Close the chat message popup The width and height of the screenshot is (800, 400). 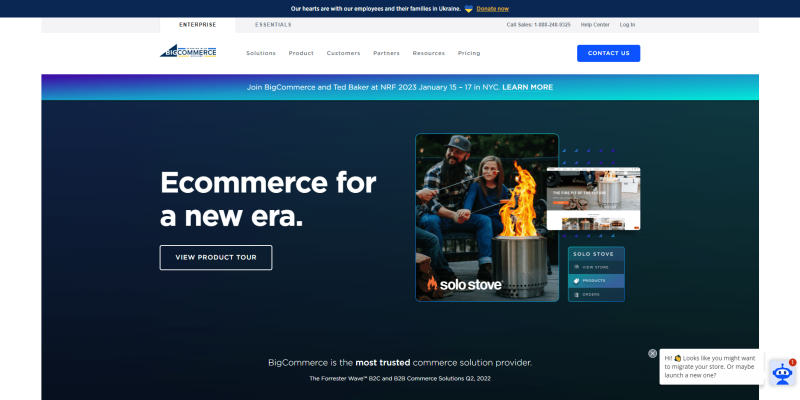[x=653, y=353]
